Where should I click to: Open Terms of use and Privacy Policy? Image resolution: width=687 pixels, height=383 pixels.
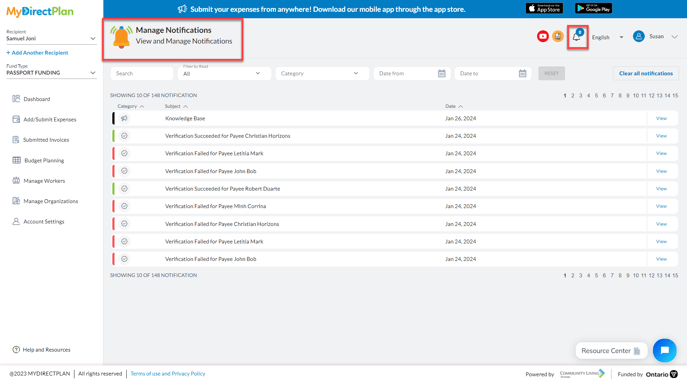coord(168,374)
